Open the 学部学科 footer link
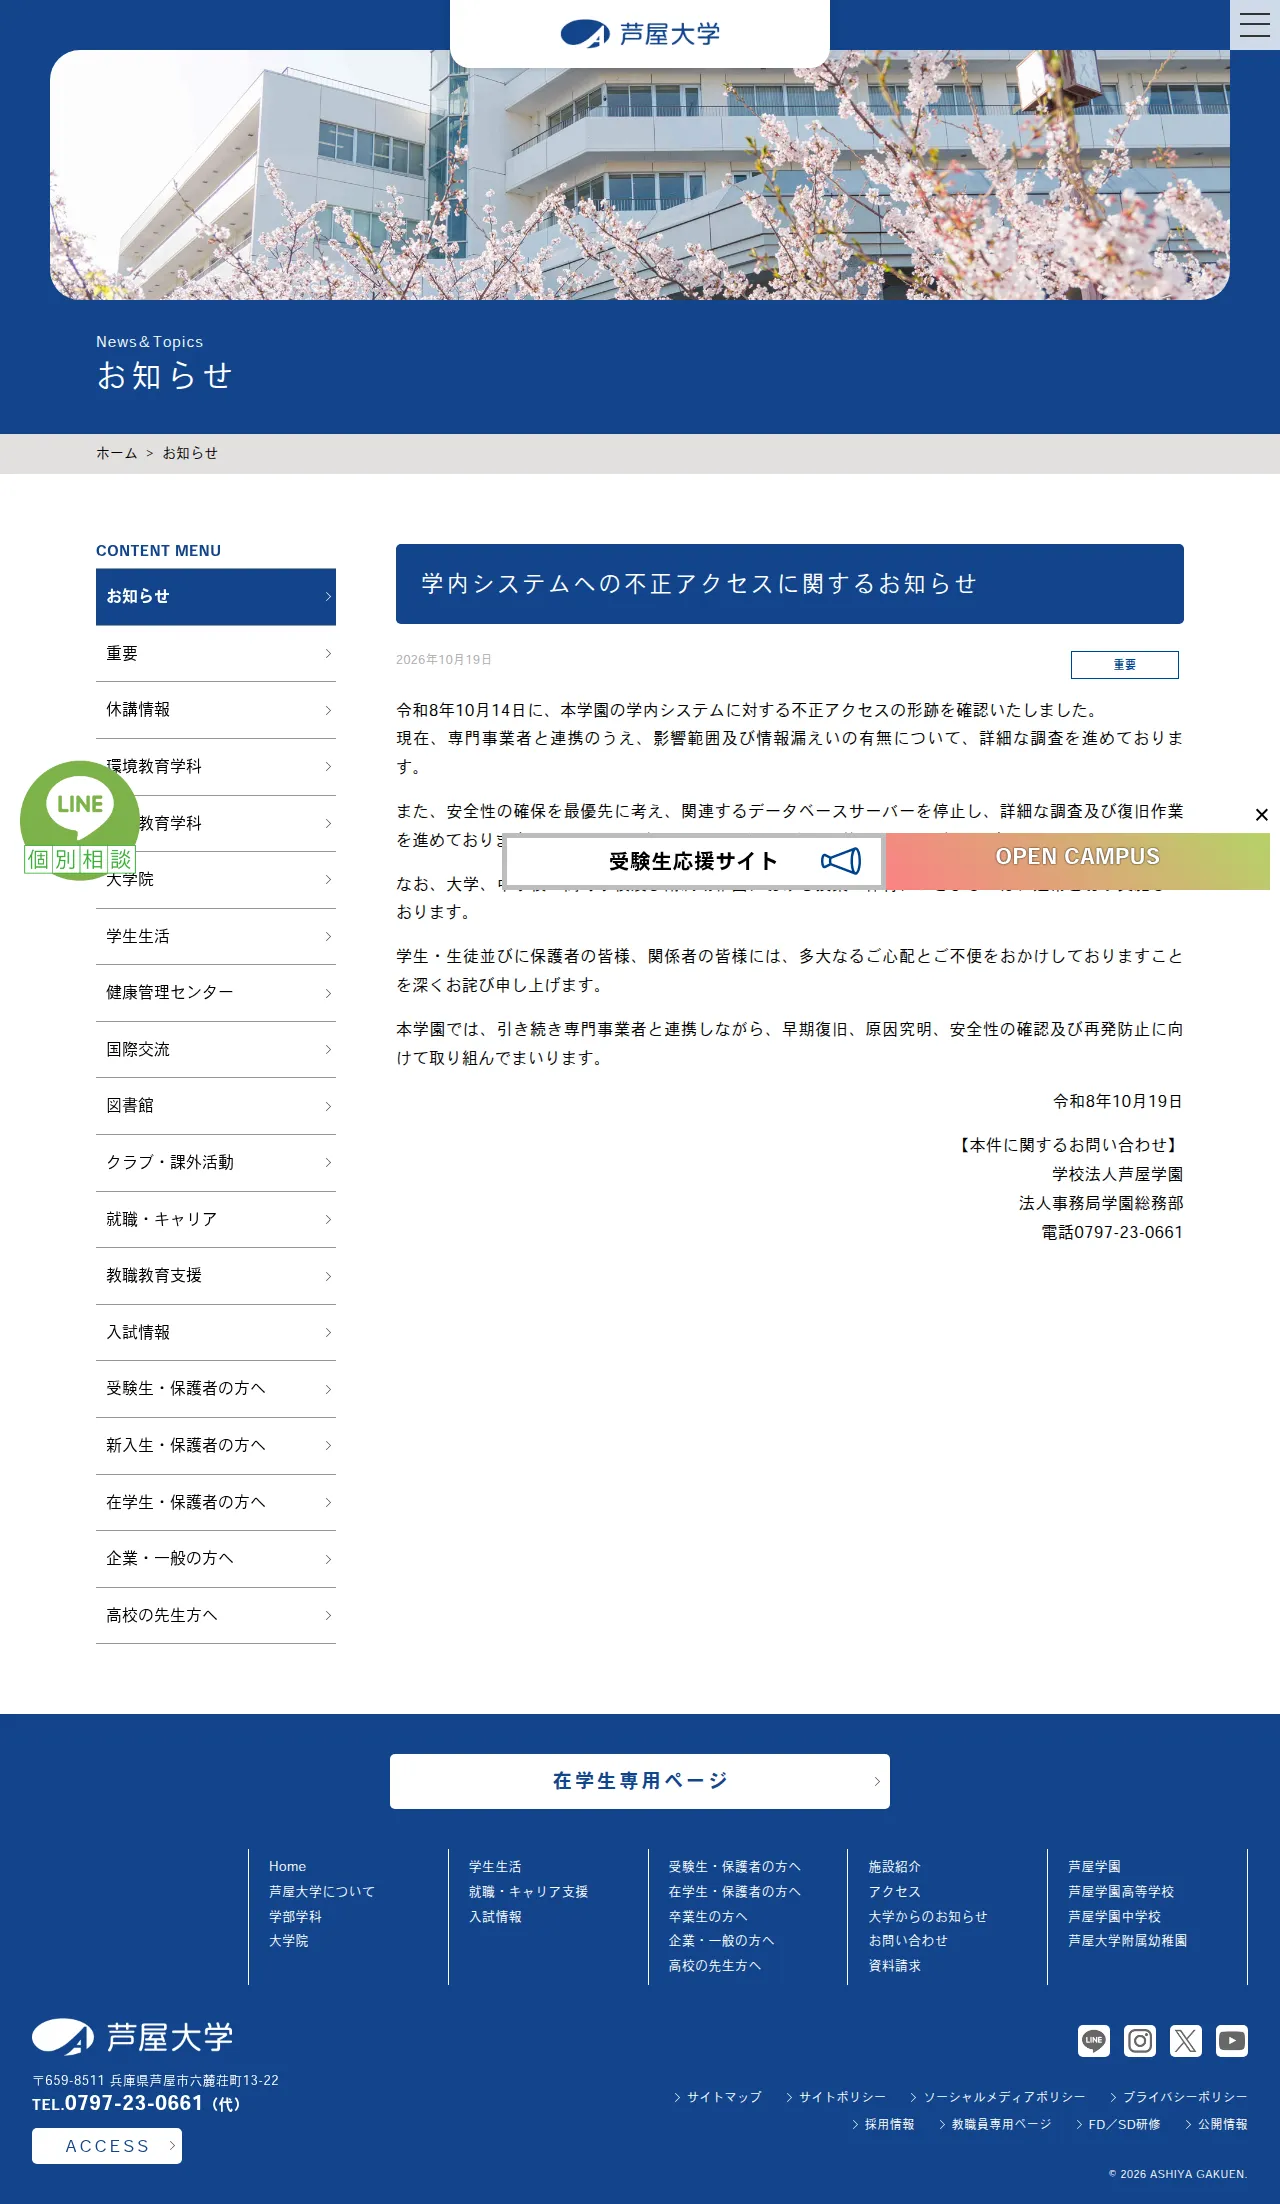 [296, 1917]
